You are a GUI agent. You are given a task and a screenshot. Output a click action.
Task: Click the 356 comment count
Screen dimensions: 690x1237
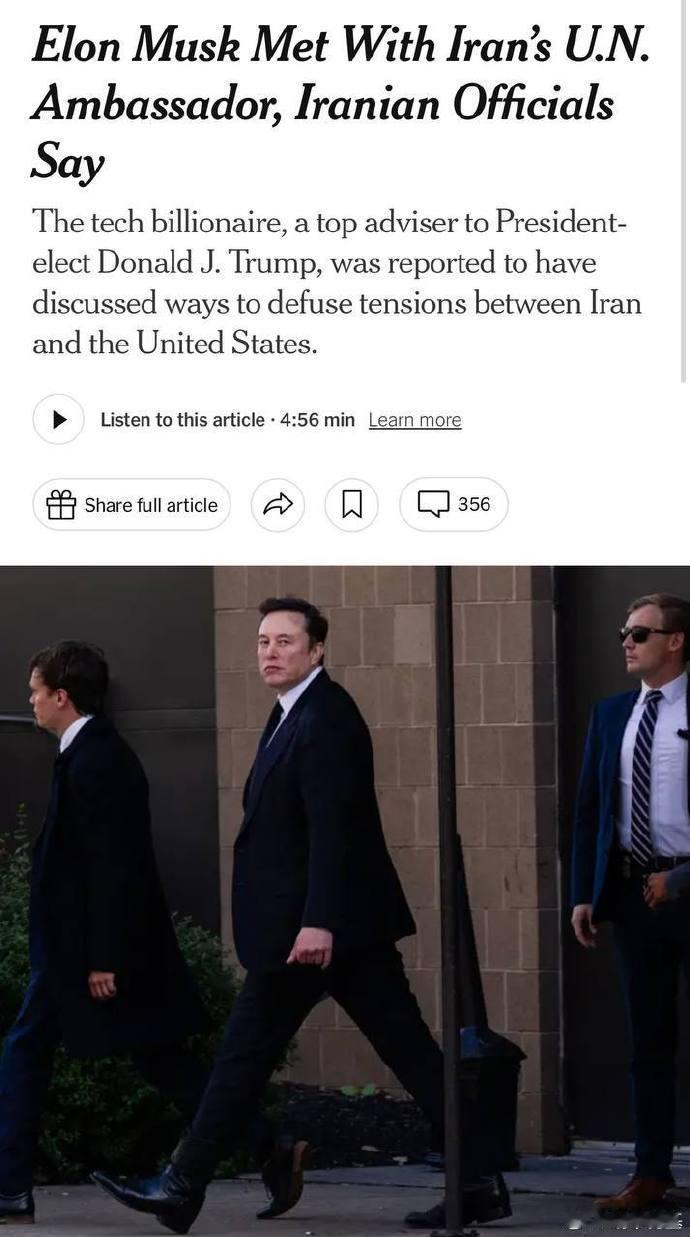(x=474, y=504)
